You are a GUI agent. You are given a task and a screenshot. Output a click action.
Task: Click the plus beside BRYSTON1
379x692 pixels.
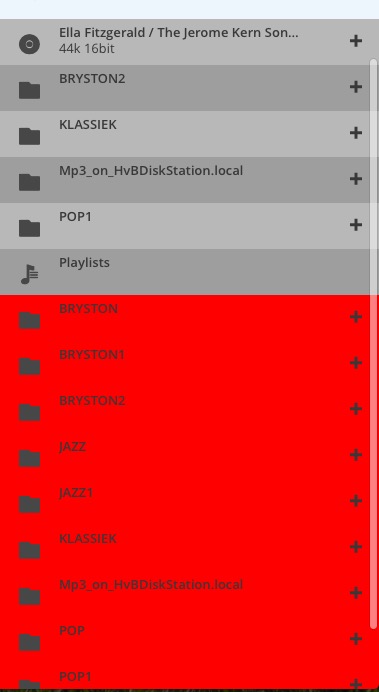[x=356, y=363]
